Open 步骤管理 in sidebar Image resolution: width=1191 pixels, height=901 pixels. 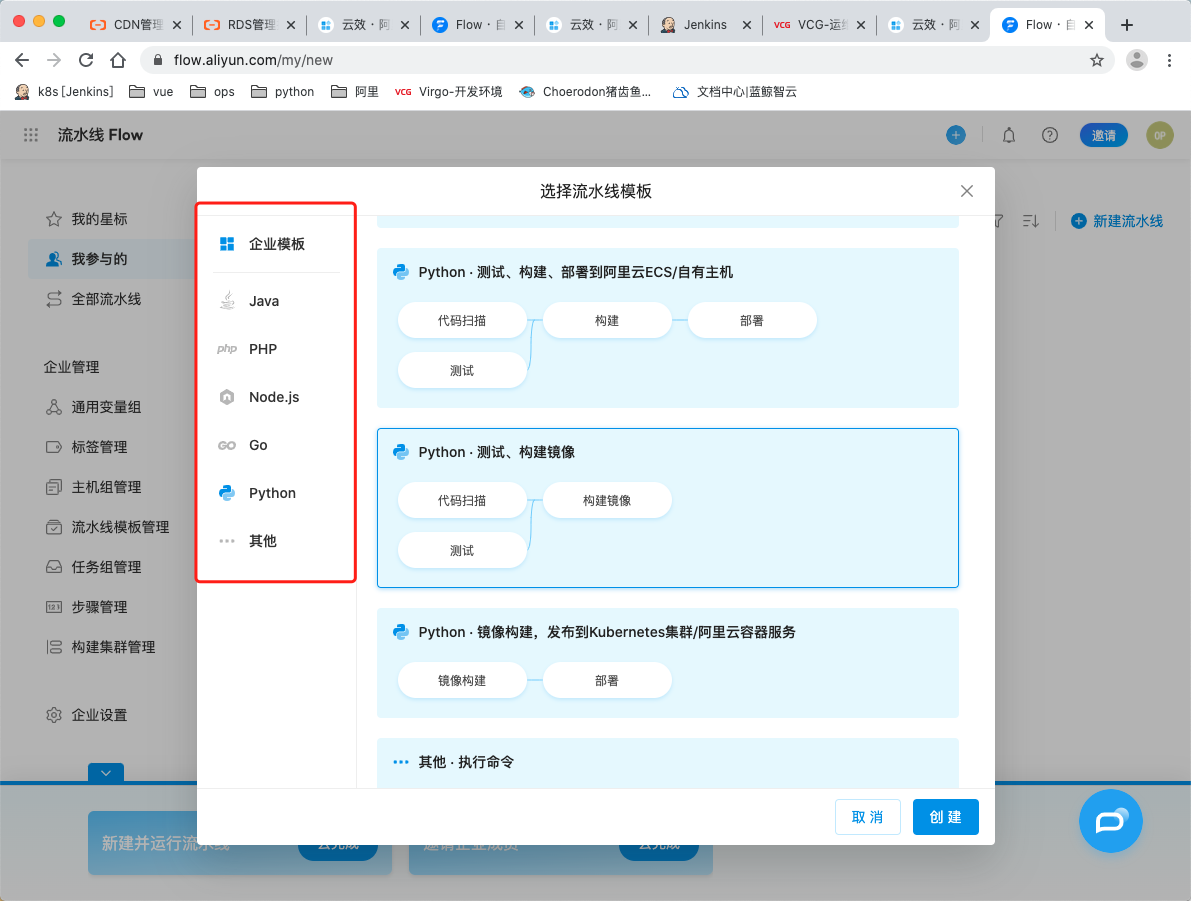(x=87, y=607)
